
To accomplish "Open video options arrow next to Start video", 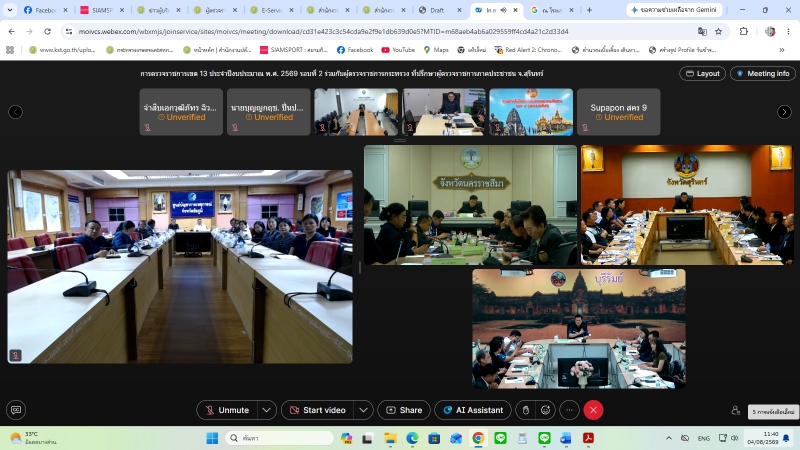I will 363,410.
